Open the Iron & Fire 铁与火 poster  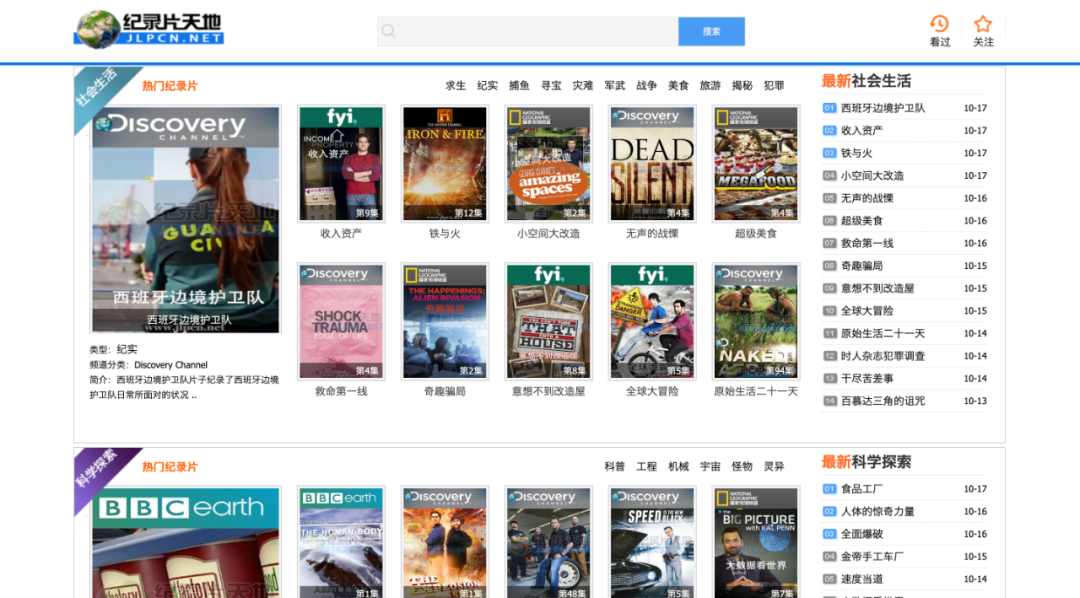[444, 163]
